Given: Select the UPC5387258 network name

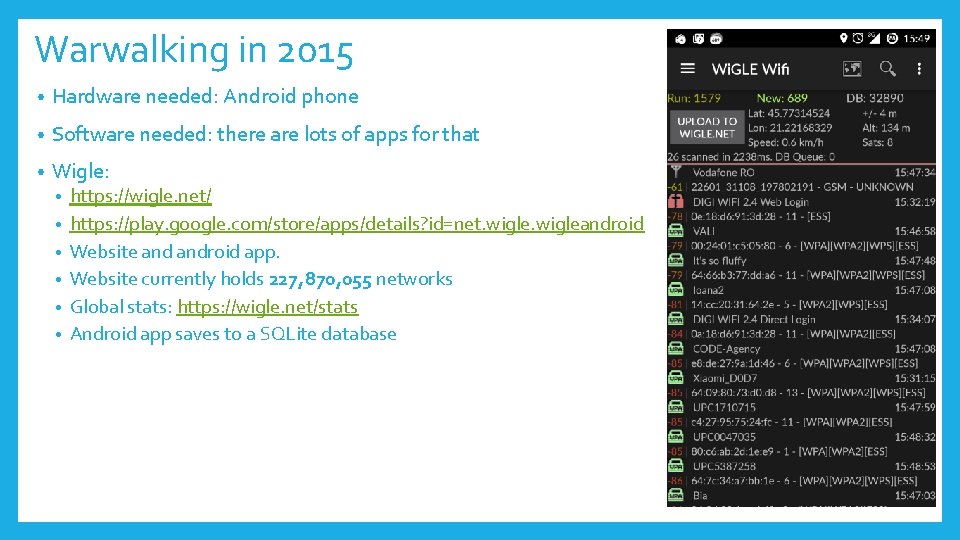Looking at the screenshot, I should tap(724, 467).
